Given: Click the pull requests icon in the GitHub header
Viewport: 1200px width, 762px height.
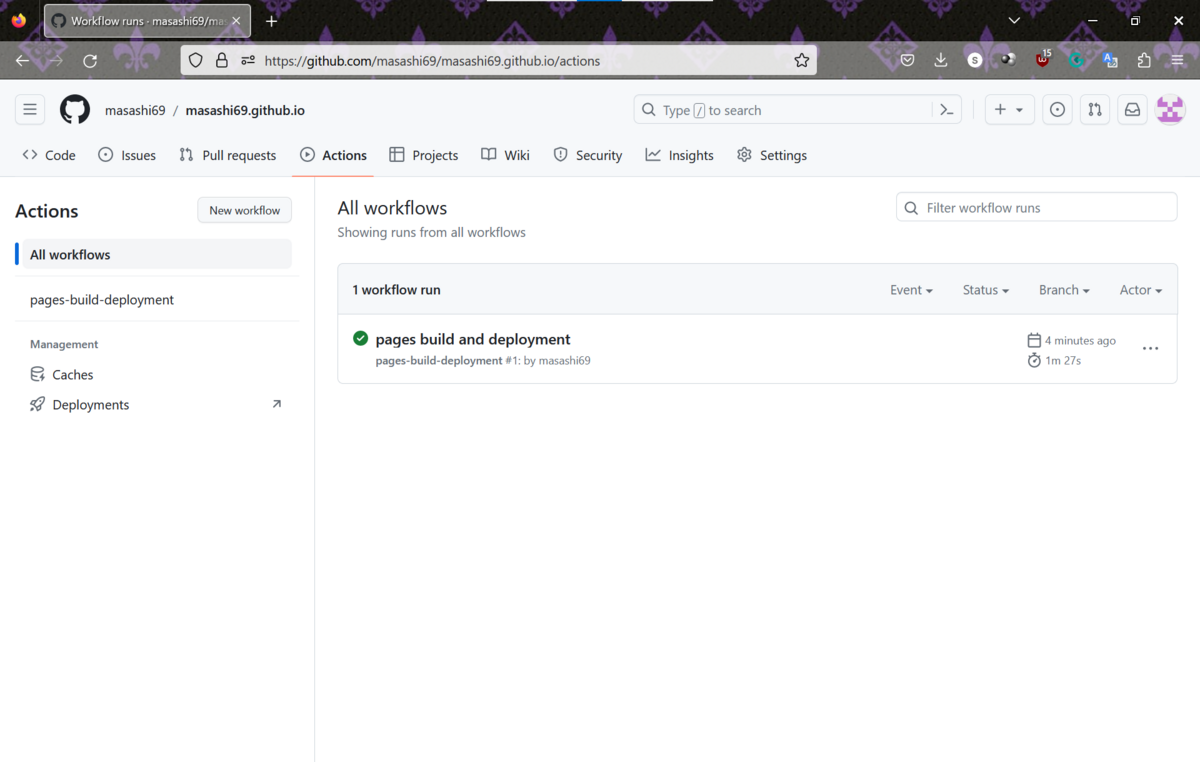Looking at the screenshot, I should (x=1094, y=110).
